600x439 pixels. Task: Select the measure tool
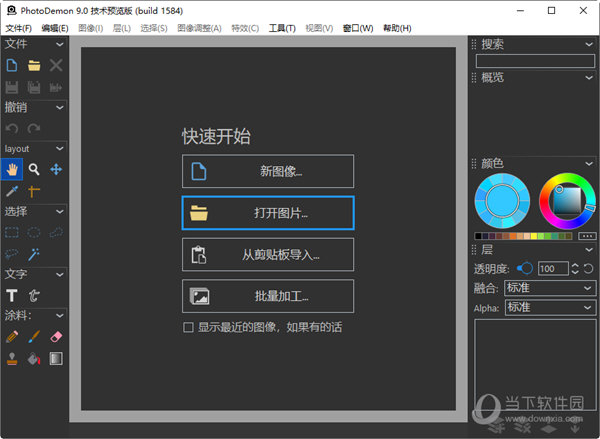point(34,191)
